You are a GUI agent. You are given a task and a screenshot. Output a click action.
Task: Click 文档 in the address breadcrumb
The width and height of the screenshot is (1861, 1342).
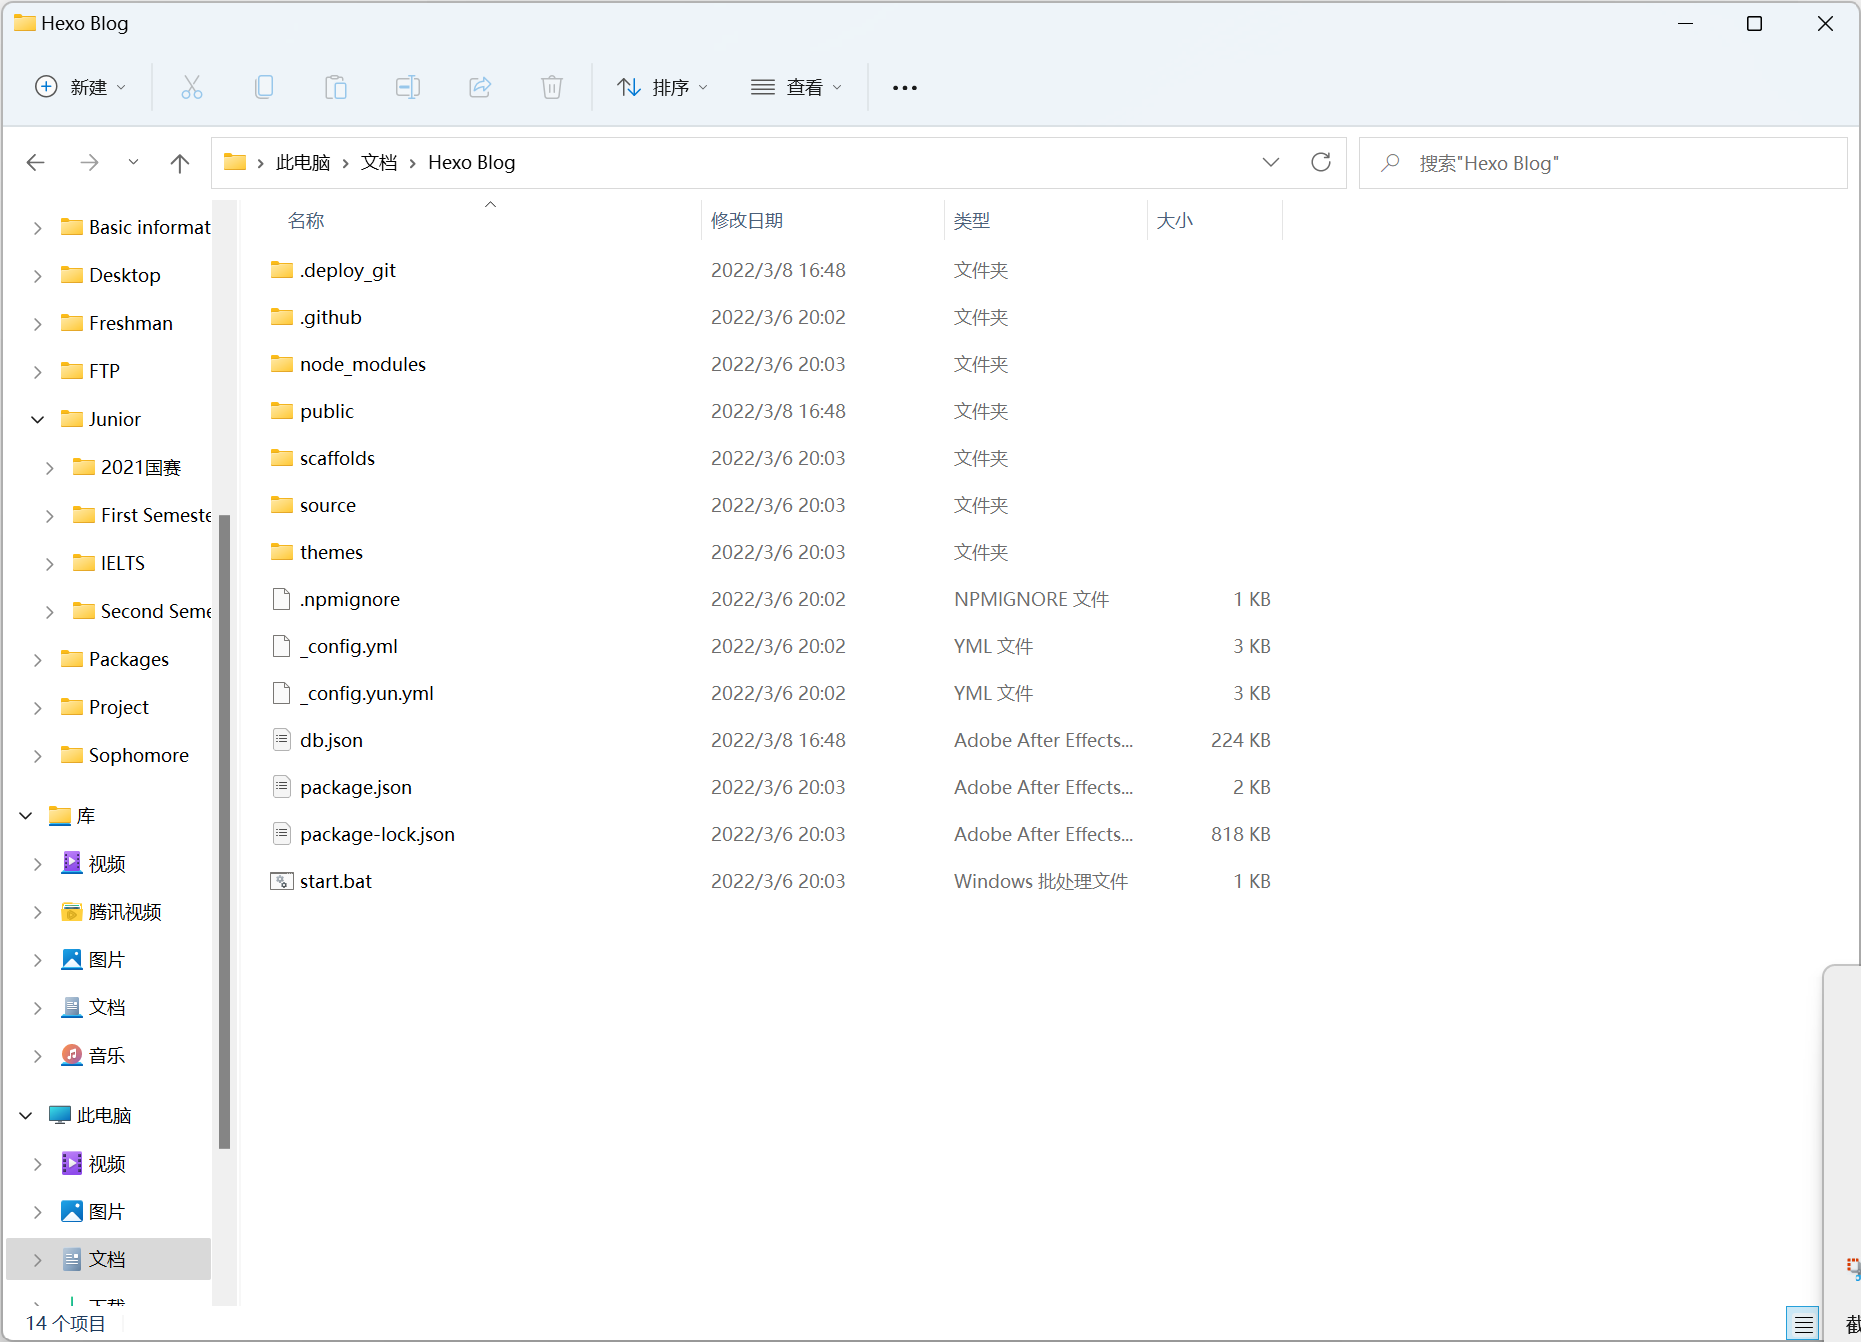tap(379, 163)
